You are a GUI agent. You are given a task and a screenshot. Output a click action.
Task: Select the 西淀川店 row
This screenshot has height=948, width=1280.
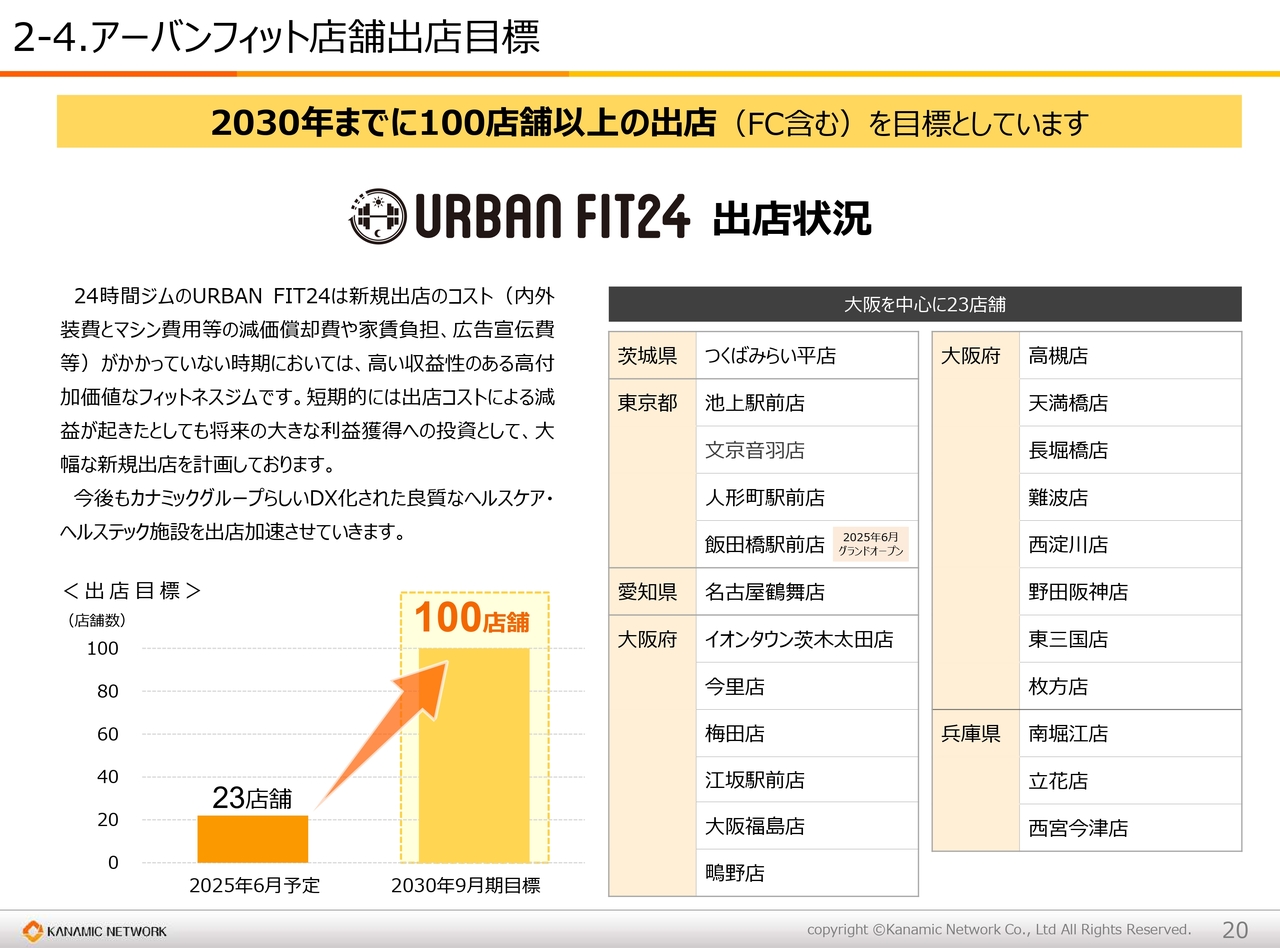tap(1131, 544)
